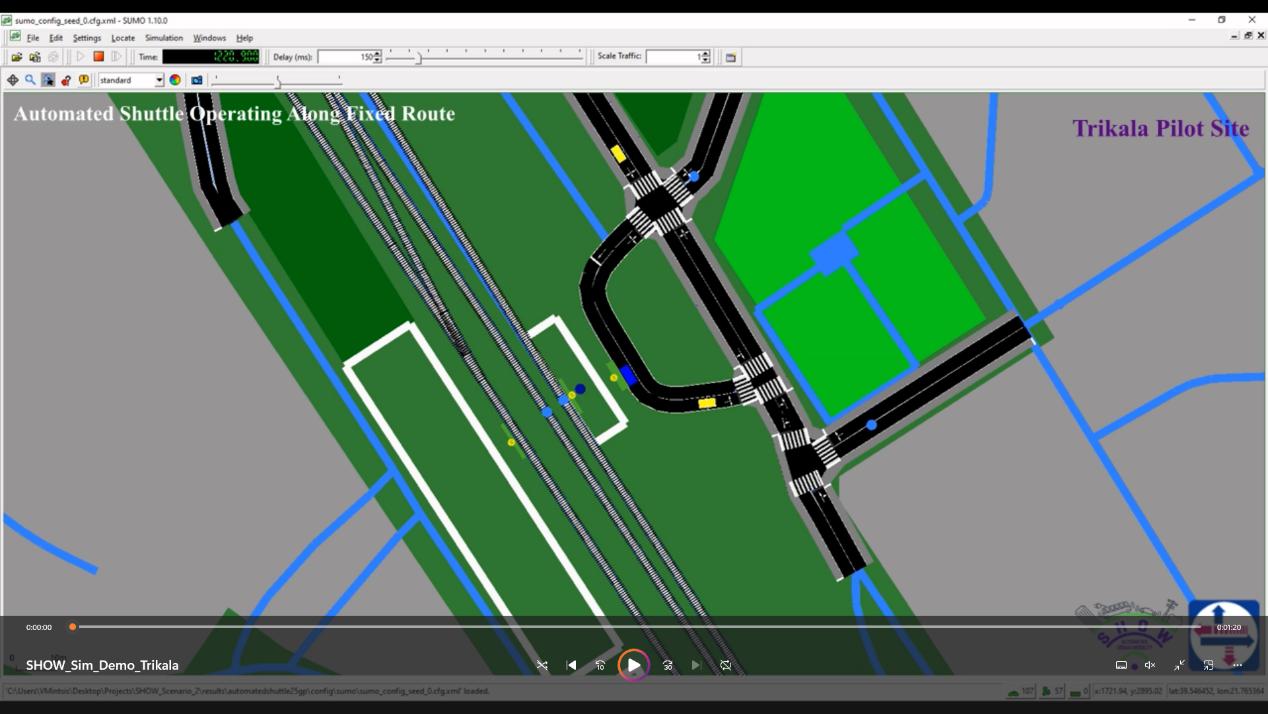Take a screenshot with camera icon
This screenshot has width=1268, height=714.
(197, 80)
